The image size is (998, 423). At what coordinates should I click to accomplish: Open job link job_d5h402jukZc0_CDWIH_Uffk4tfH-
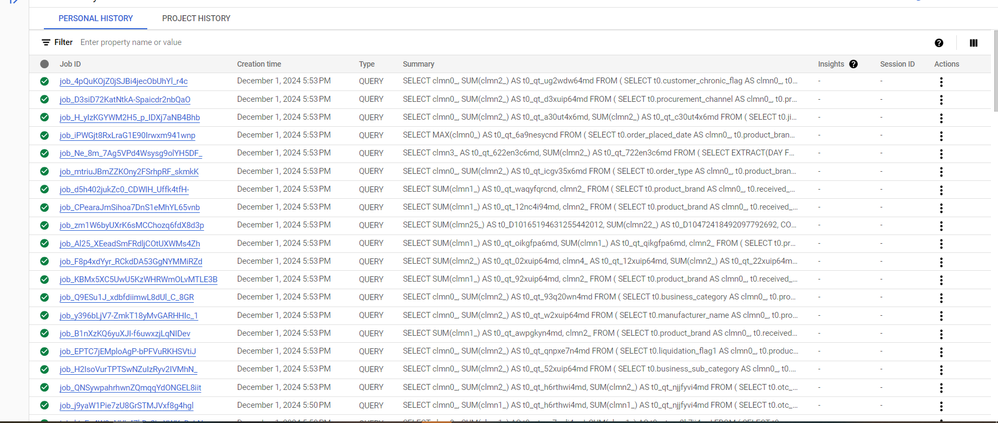pos(124,190)
